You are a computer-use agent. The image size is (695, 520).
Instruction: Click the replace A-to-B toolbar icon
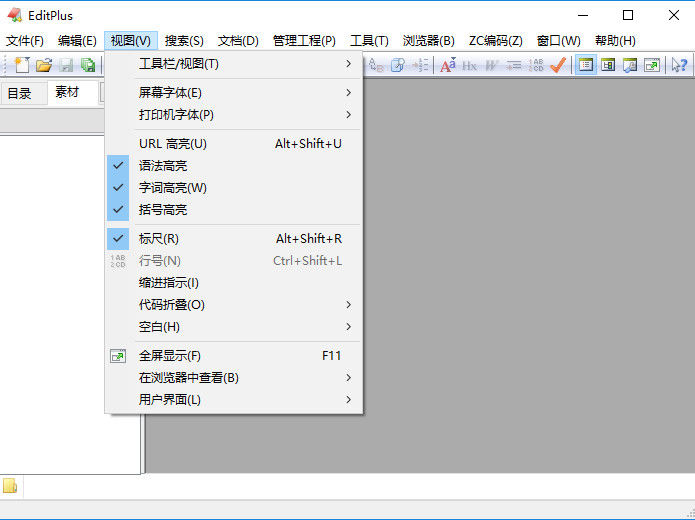(x=376, y=65)
